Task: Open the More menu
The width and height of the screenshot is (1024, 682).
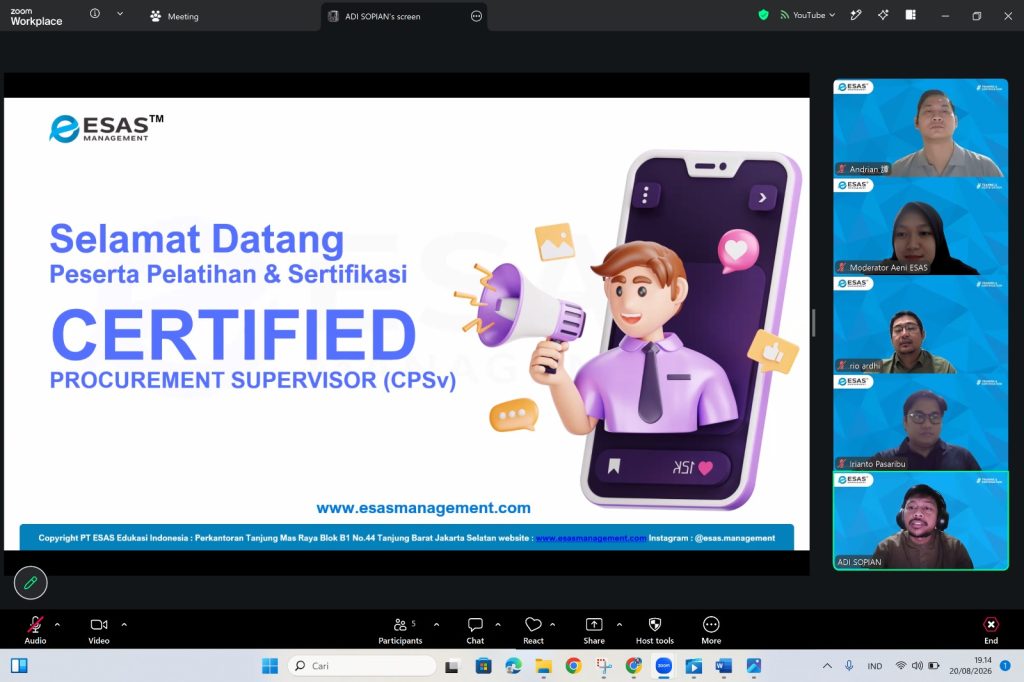Action: (711, 630)
